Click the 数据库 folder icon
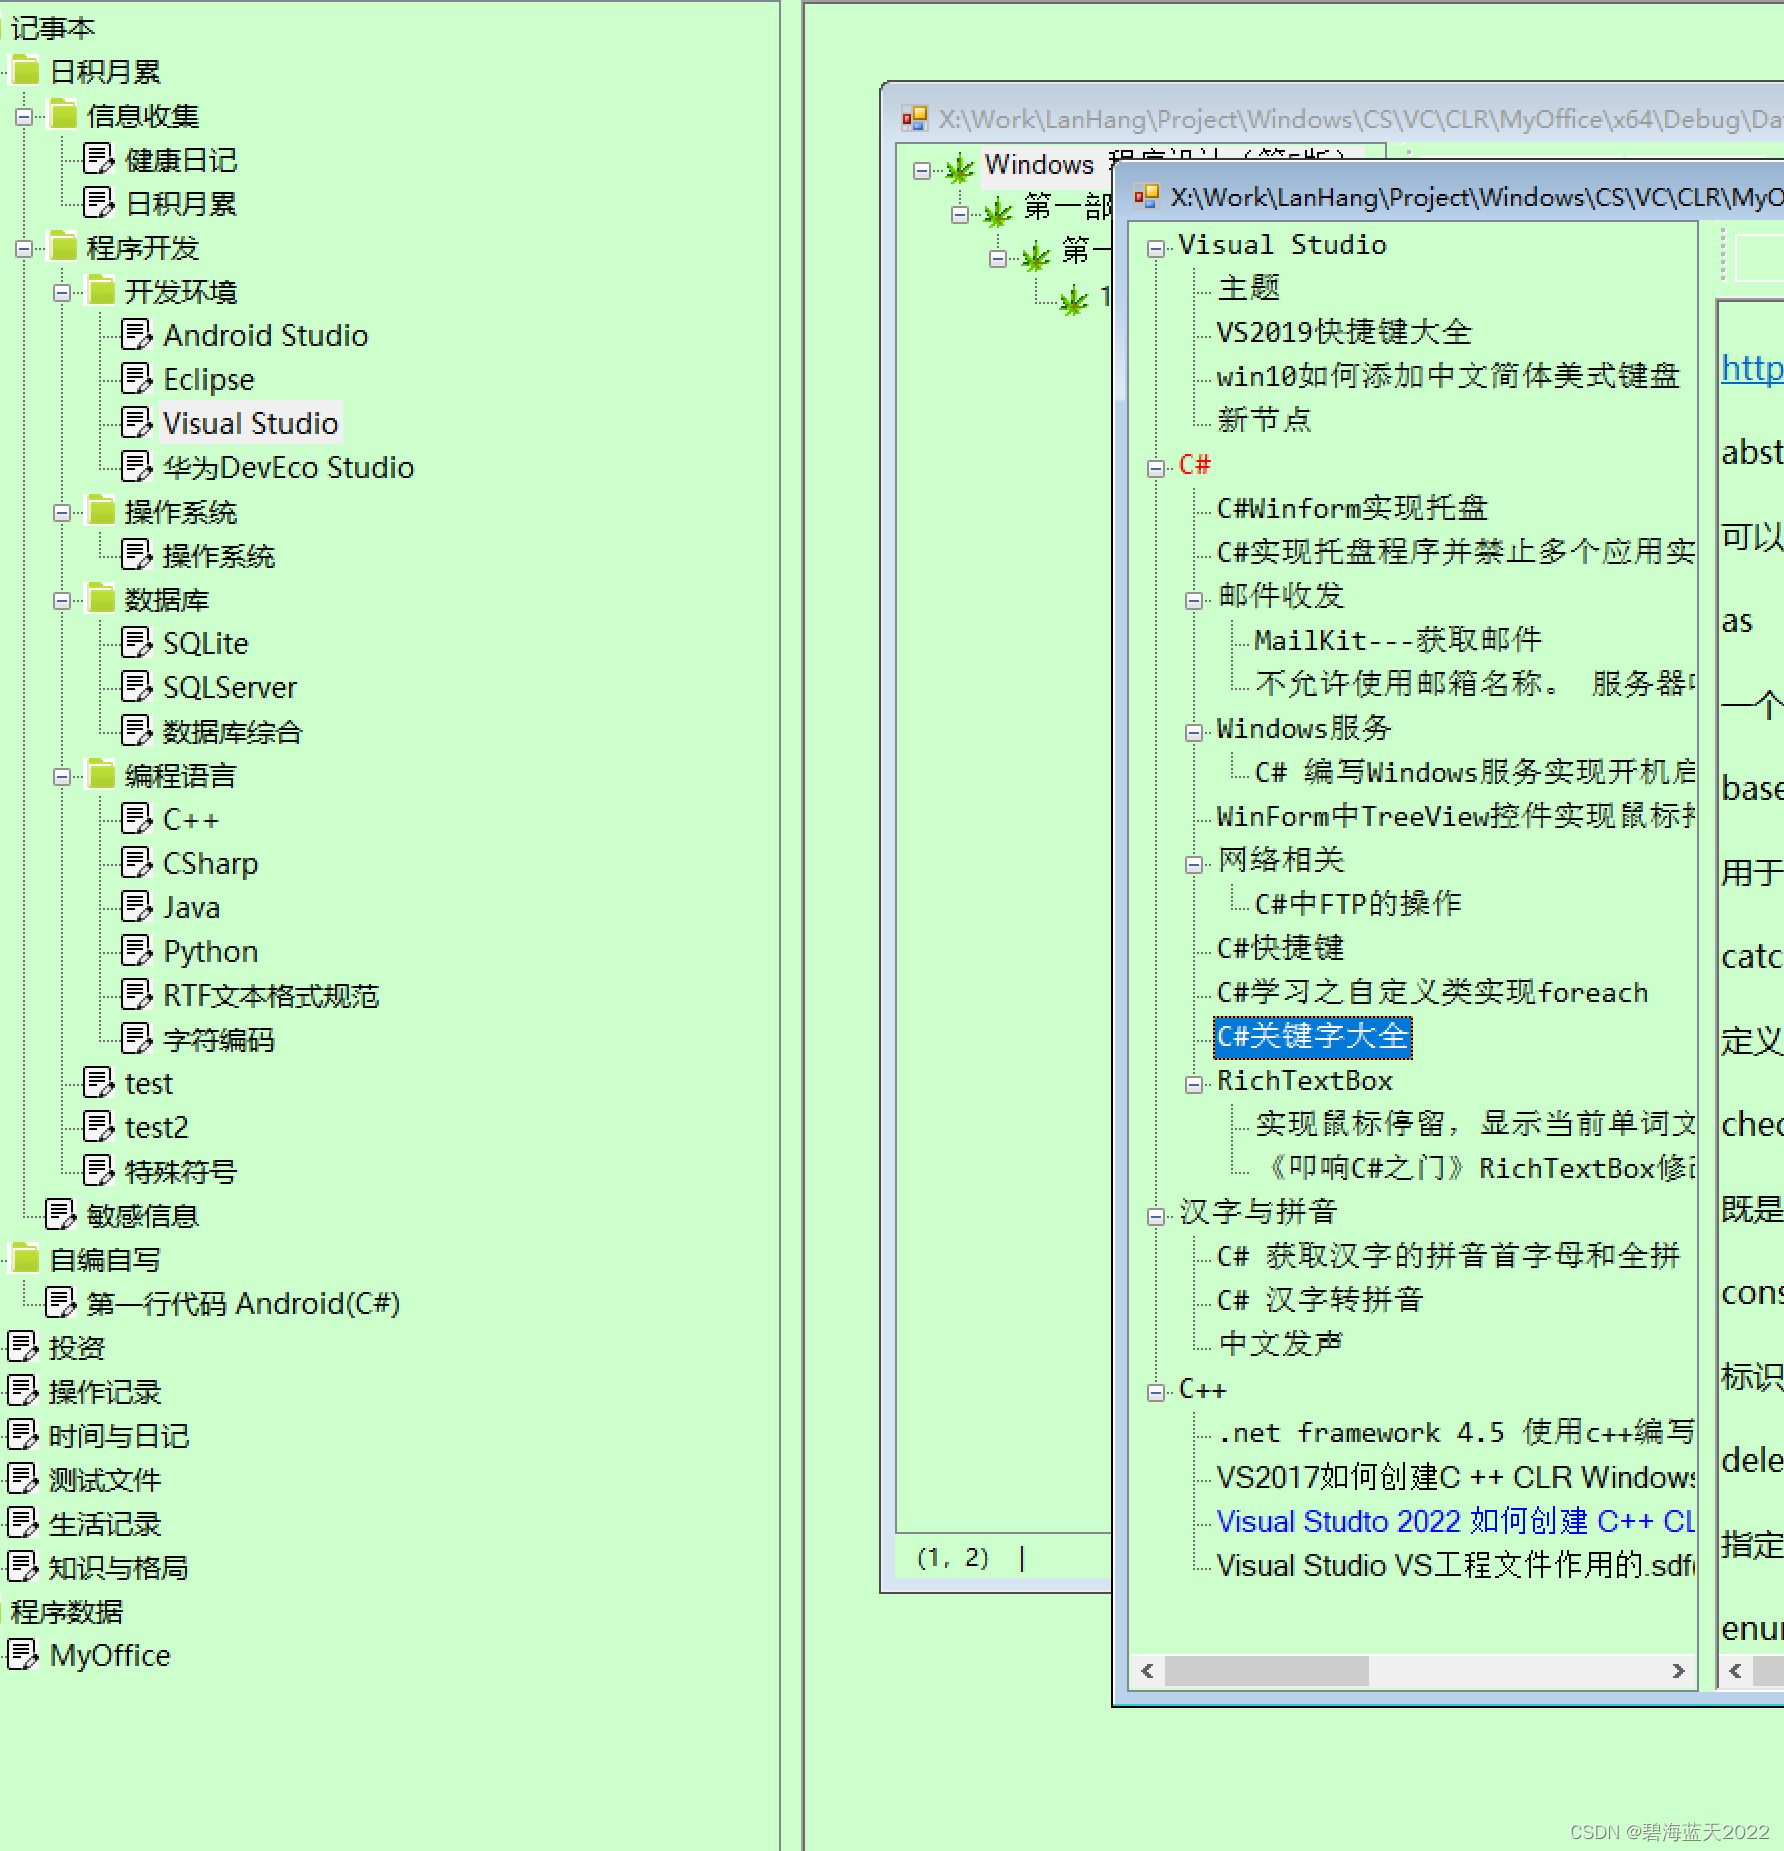This screenshot has width=1784, height=1851. click(101, 599)
